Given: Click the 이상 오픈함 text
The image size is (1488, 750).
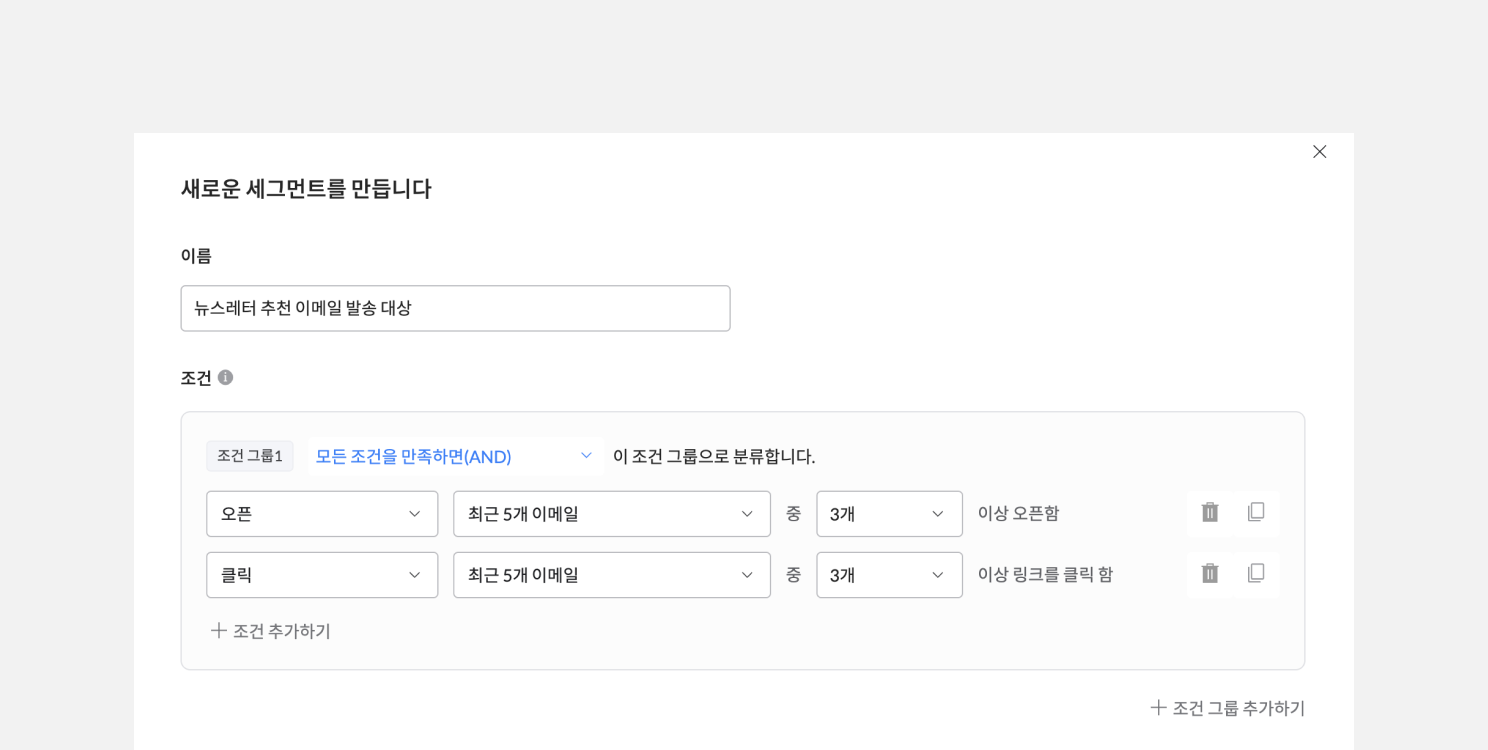Looking at the screenshot, I should pyautogui.click(x=1018, y=513).
